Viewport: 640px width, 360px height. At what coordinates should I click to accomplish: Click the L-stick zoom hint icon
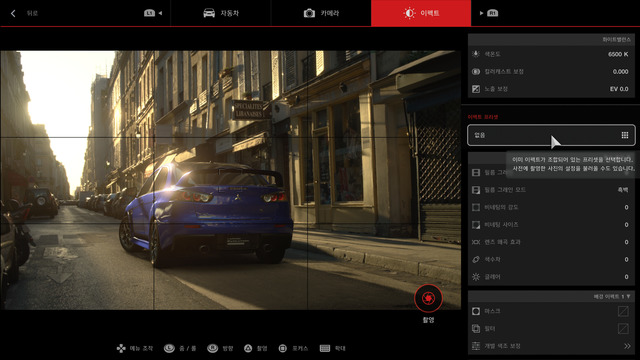pyautogui.click(x=169, y=348)
